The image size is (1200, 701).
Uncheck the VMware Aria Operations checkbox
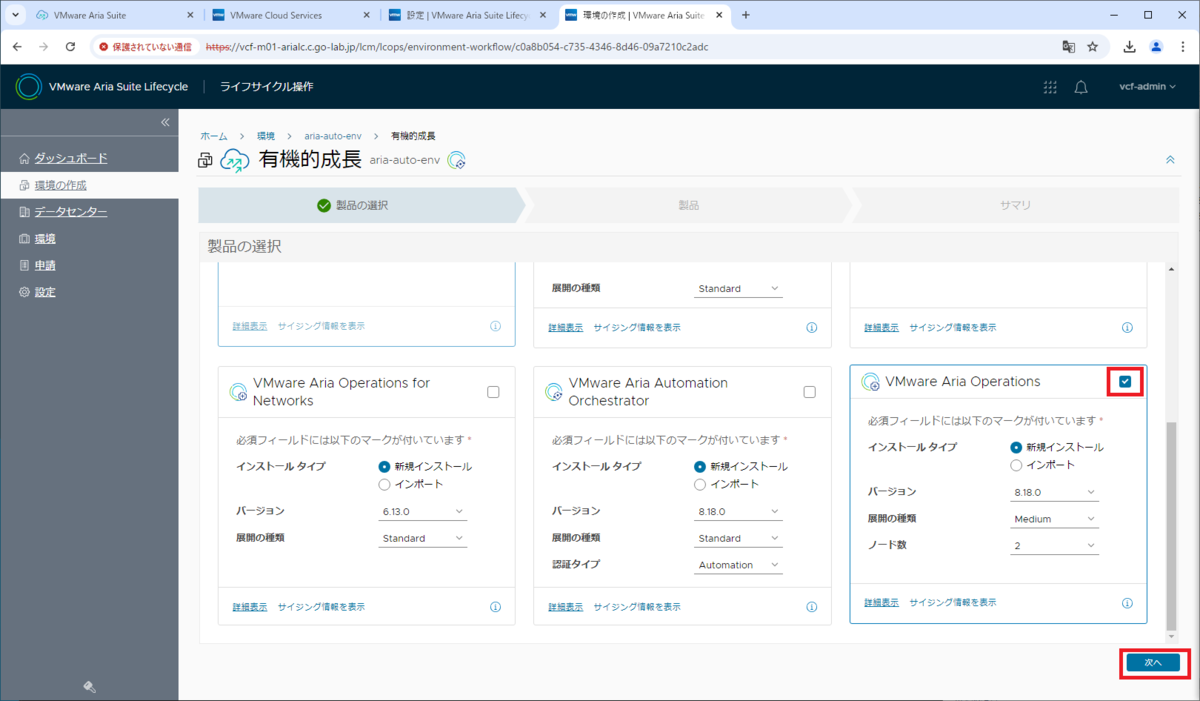click(1126, 381)
